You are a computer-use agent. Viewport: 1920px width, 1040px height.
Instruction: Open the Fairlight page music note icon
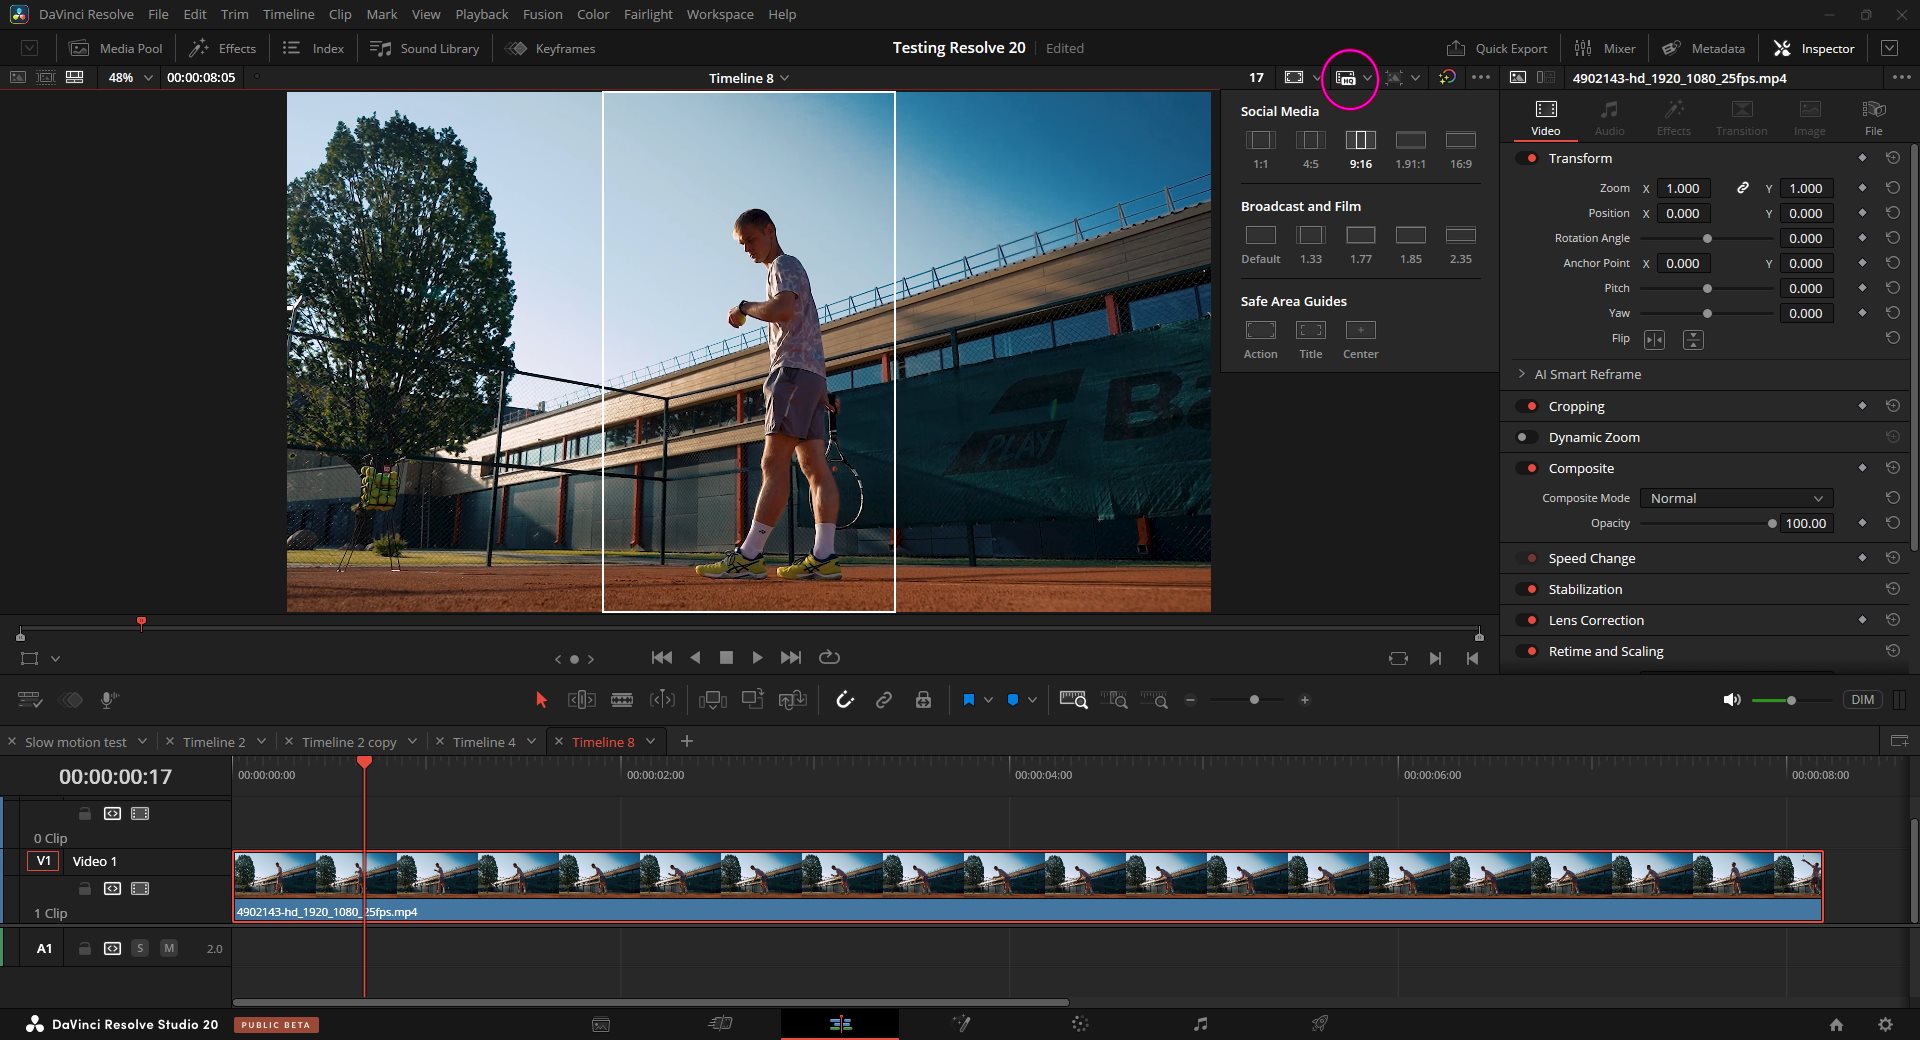(1200, 1023)
